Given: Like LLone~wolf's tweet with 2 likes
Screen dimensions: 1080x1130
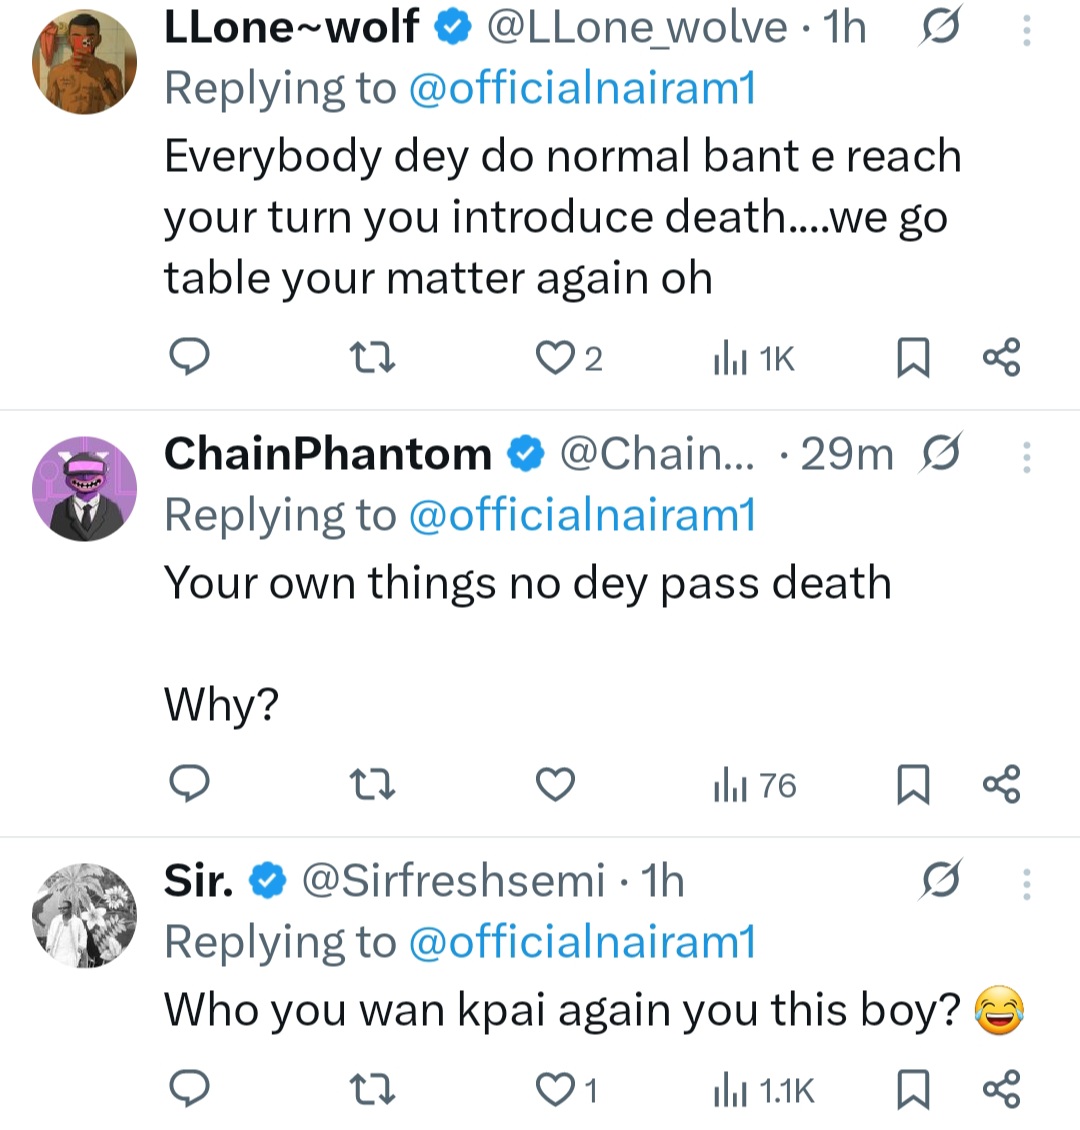Looking at the screenshot, I should tap(555, 357).
